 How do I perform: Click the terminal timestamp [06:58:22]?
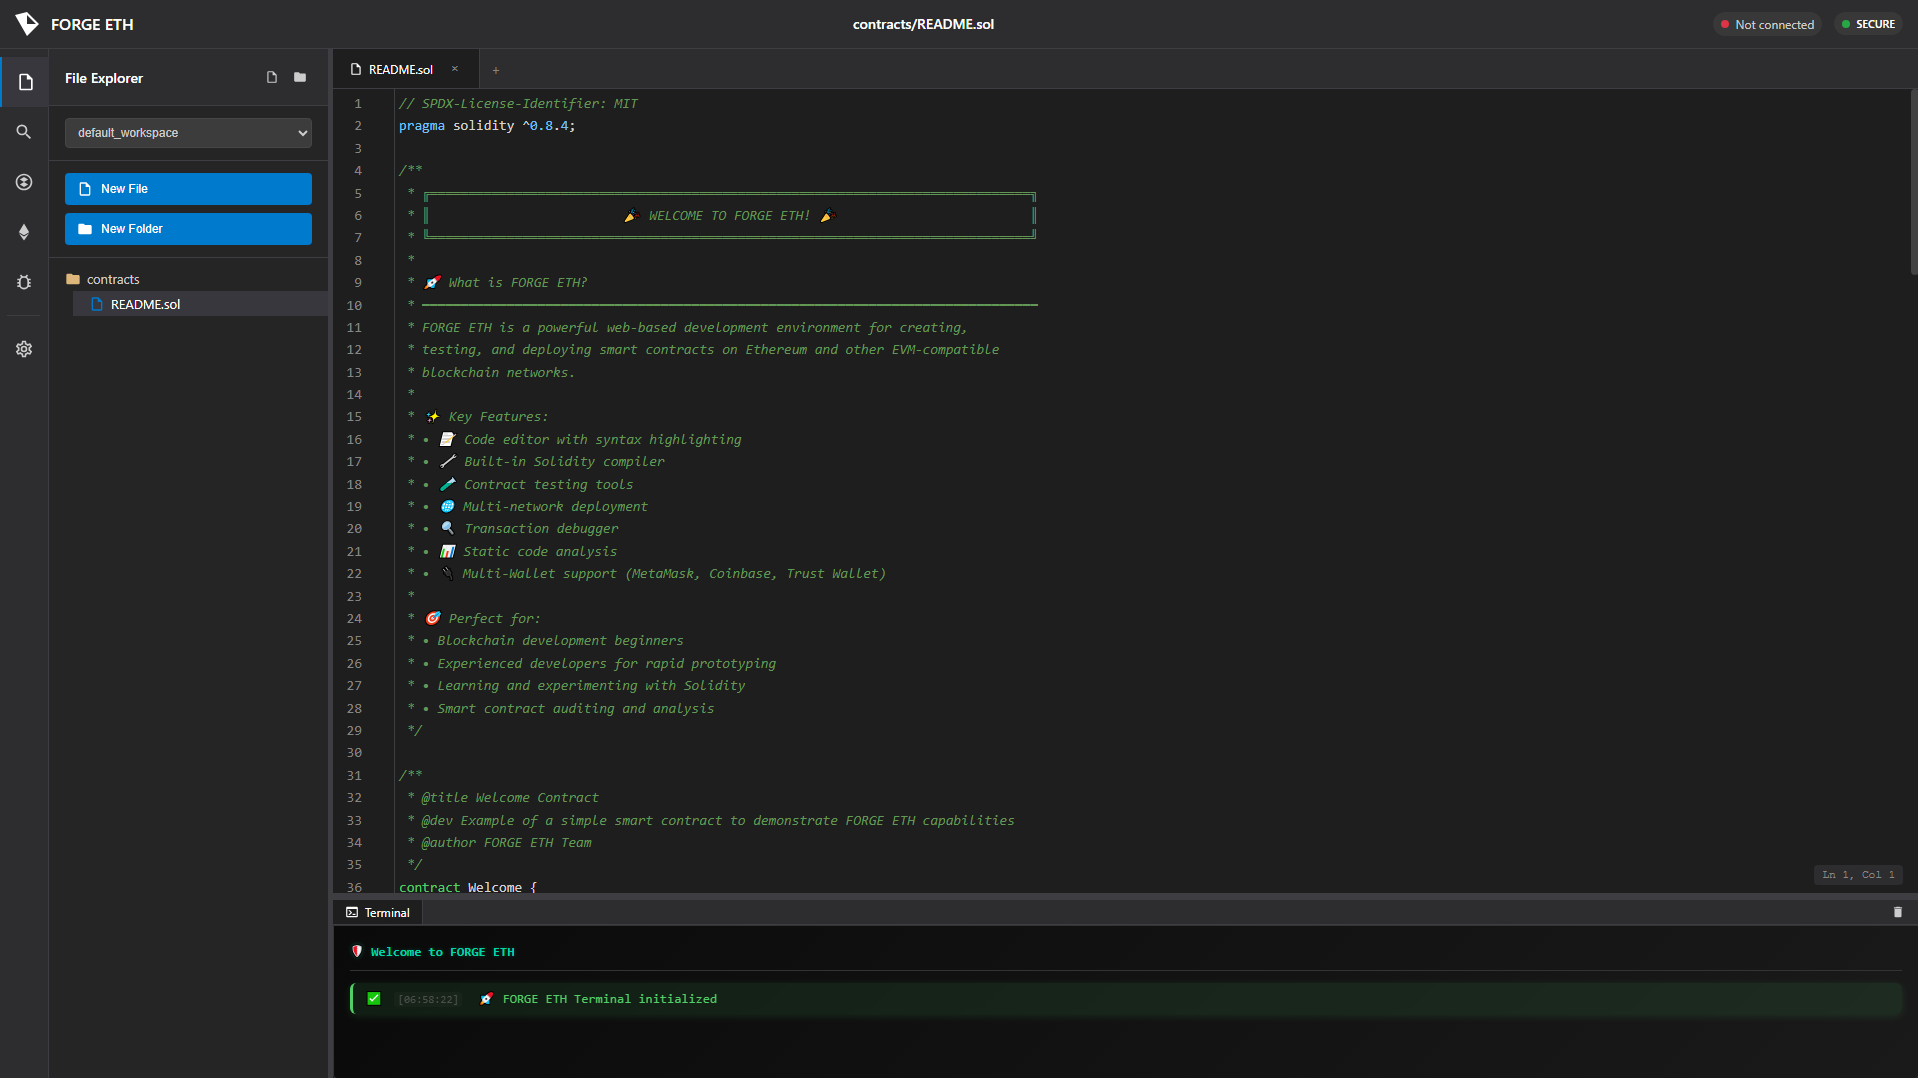[x=428, y=999]
